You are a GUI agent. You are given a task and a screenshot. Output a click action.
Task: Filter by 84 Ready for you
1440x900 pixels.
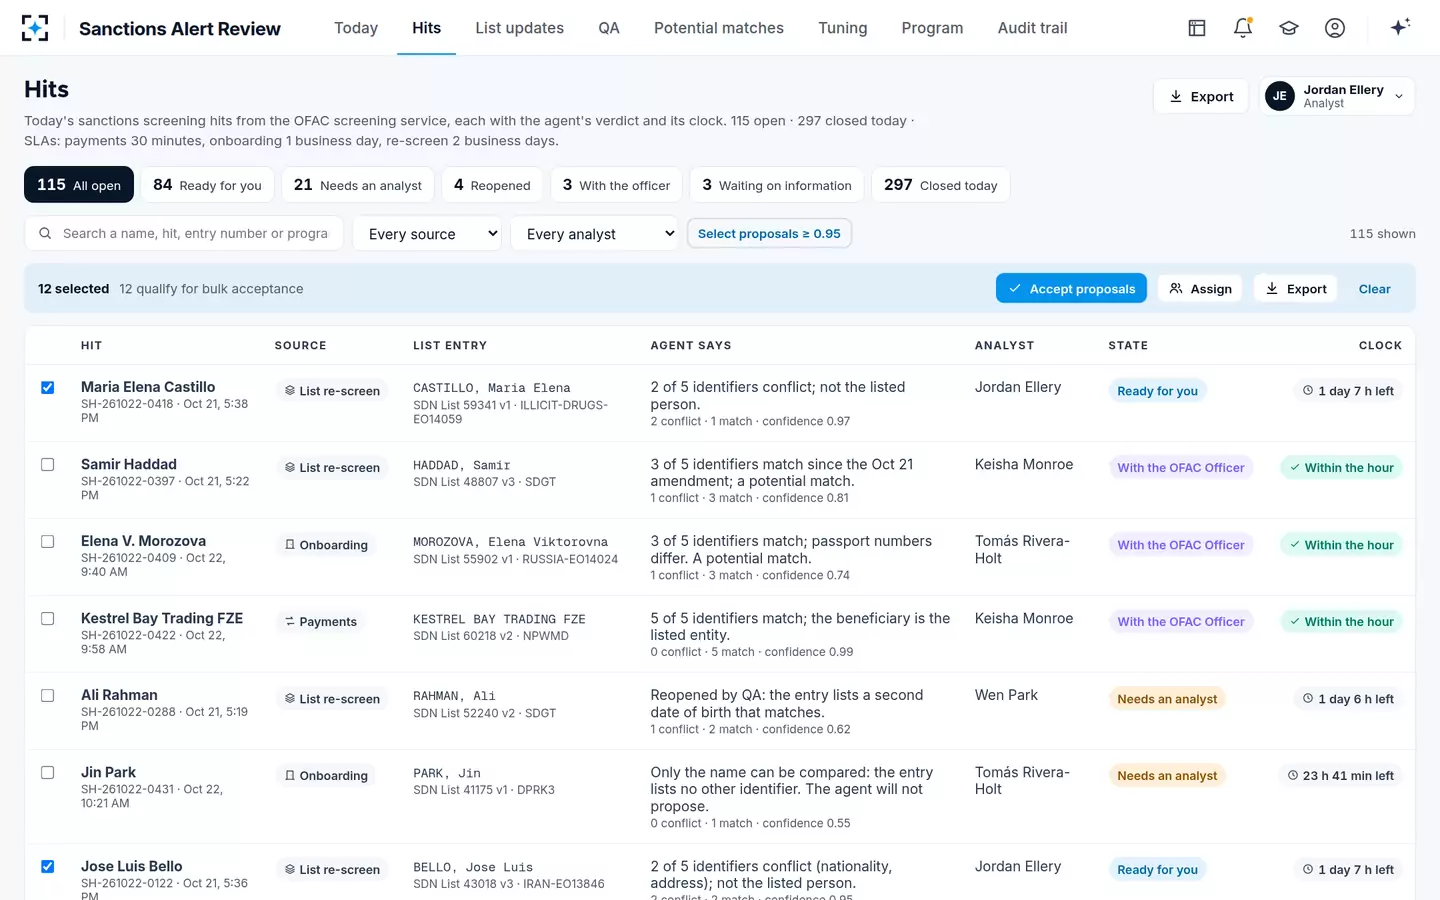(207, 185)
